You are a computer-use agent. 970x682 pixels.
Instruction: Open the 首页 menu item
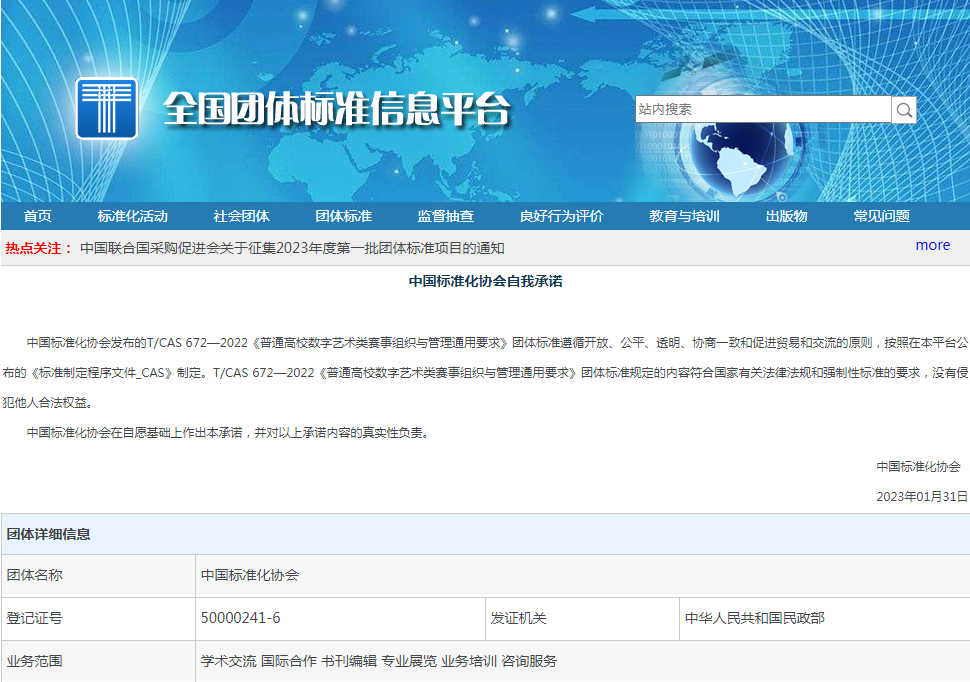38,217
